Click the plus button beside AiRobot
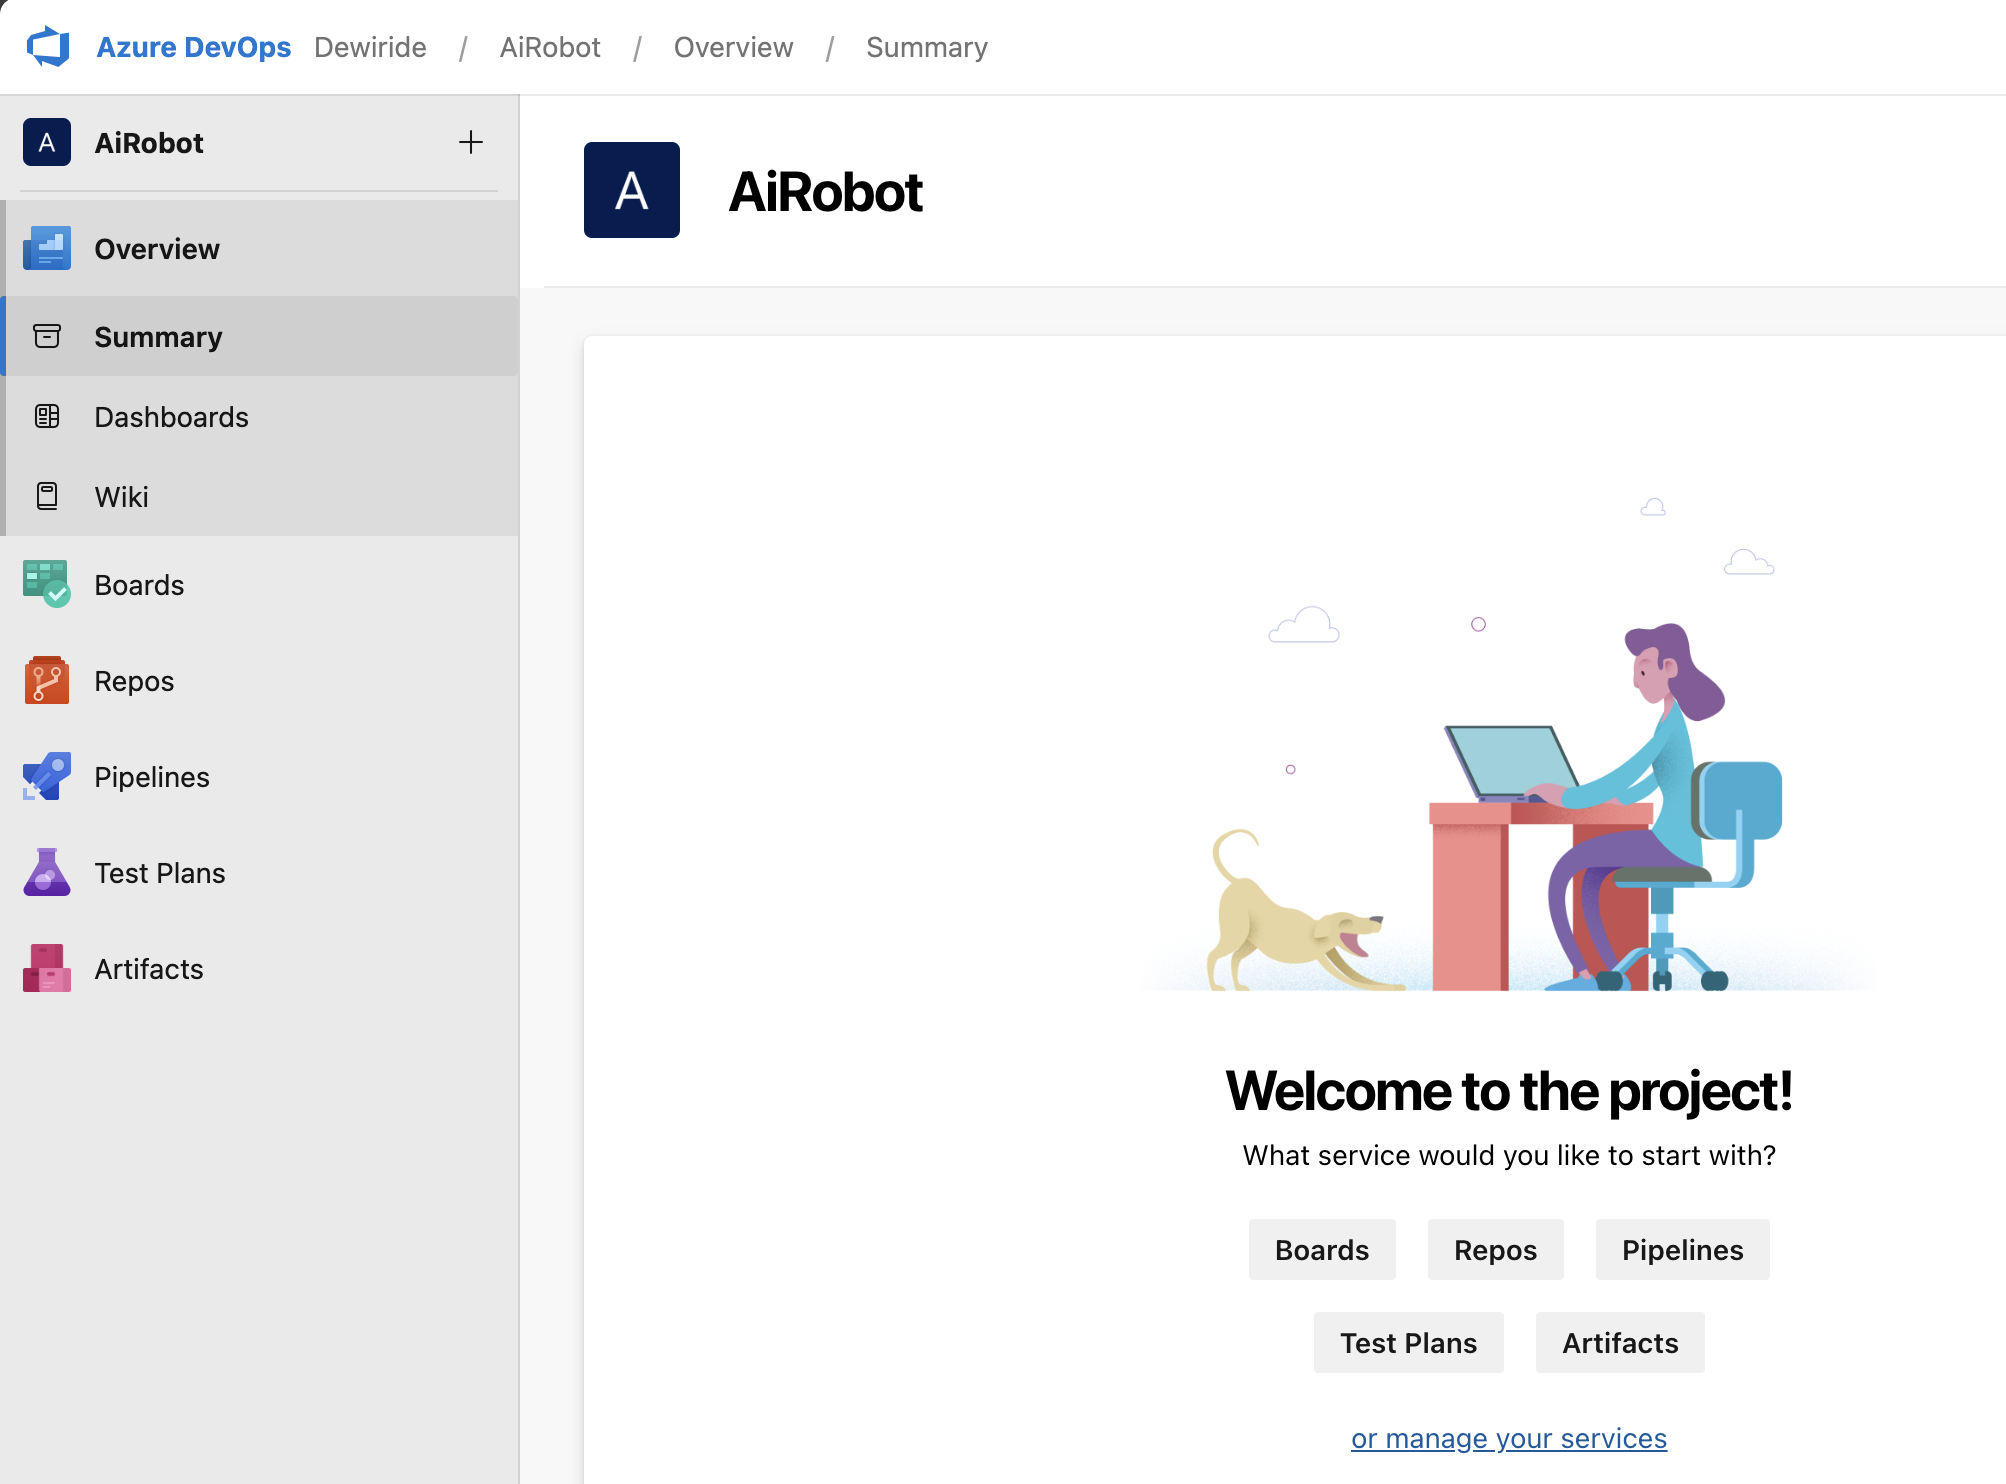The image size is (2006, 1484). [470, 143]
